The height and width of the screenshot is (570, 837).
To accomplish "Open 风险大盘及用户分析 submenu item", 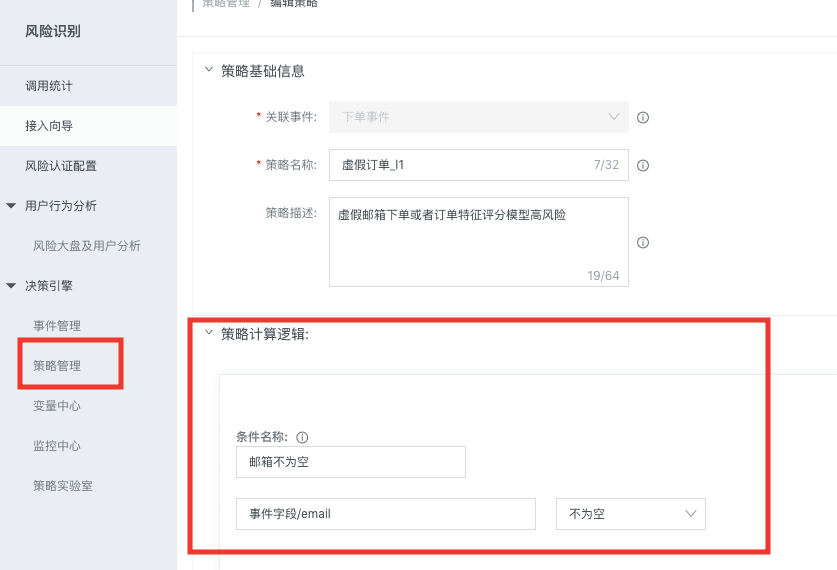I will [x=87, y=246].
